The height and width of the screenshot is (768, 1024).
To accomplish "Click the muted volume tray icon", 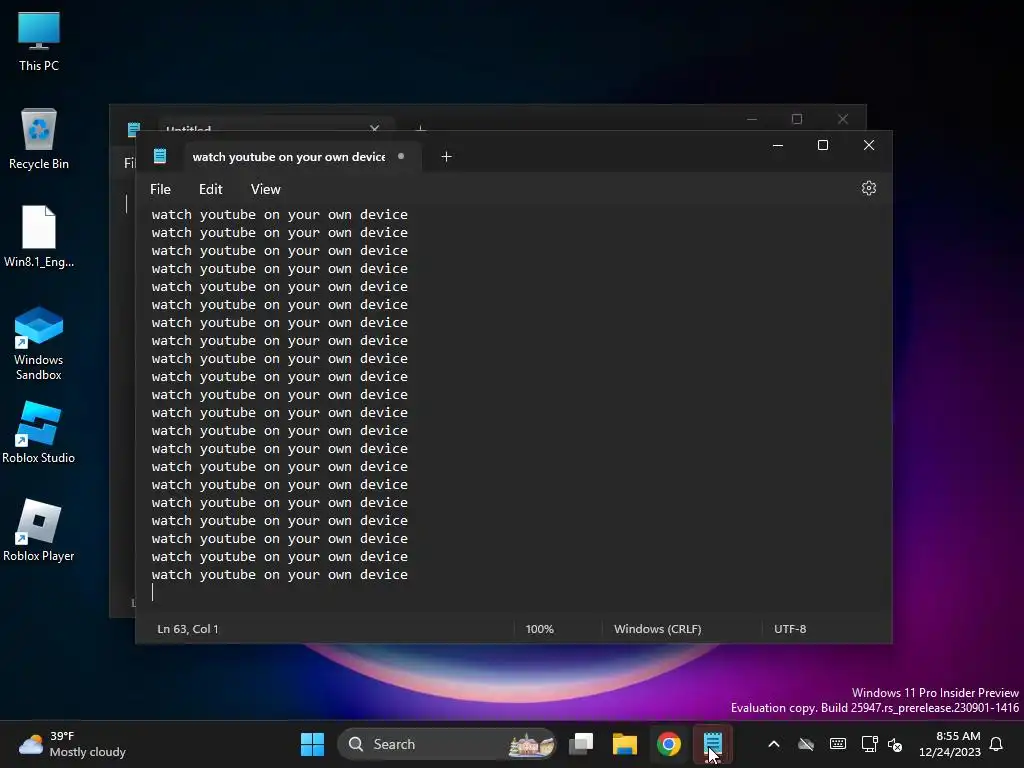I will (x=895, y=744).
